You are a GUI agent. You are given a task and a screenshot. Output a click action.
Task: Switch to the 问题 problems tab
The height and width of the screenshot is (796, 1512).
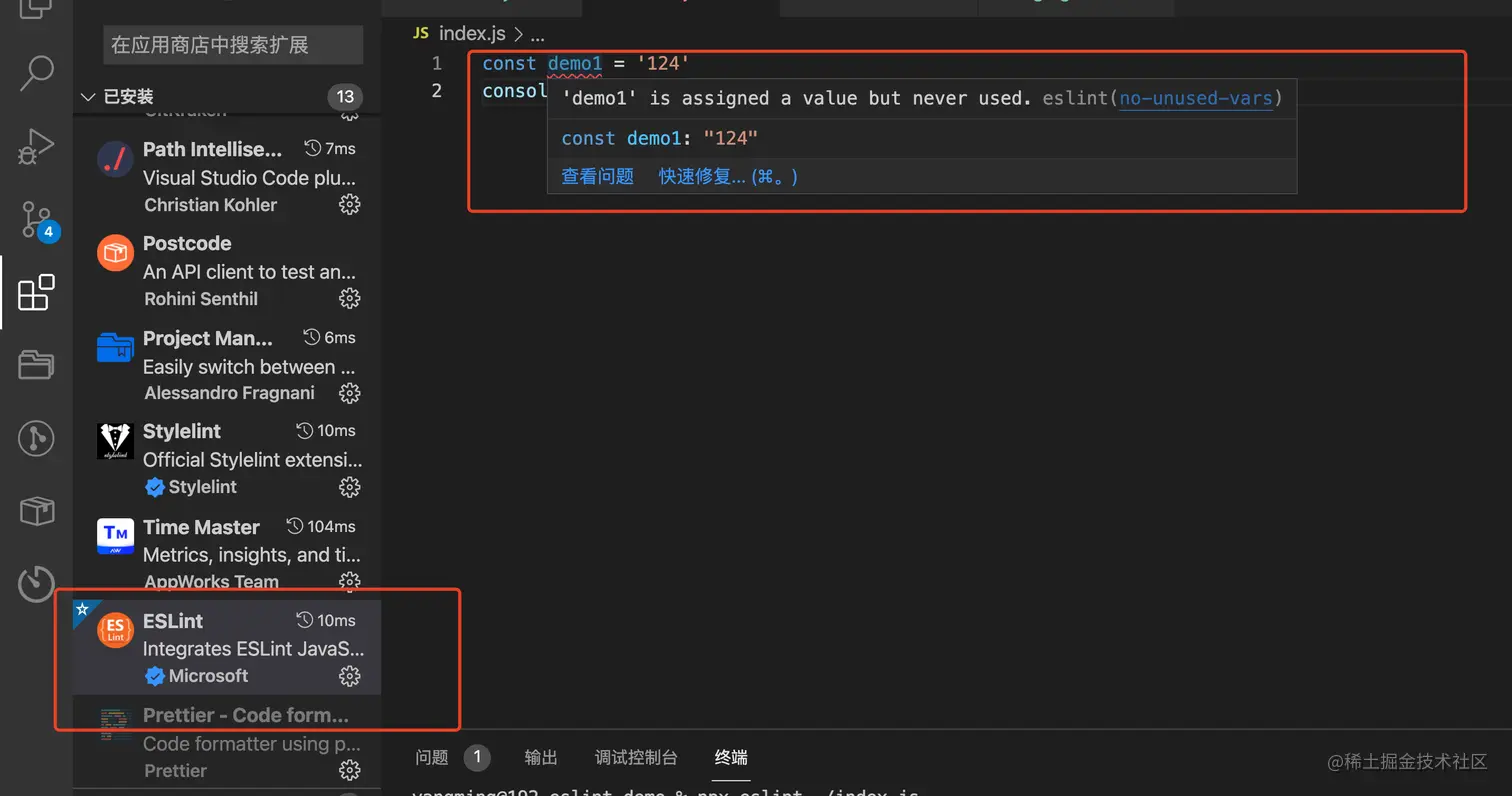point(432,757)
